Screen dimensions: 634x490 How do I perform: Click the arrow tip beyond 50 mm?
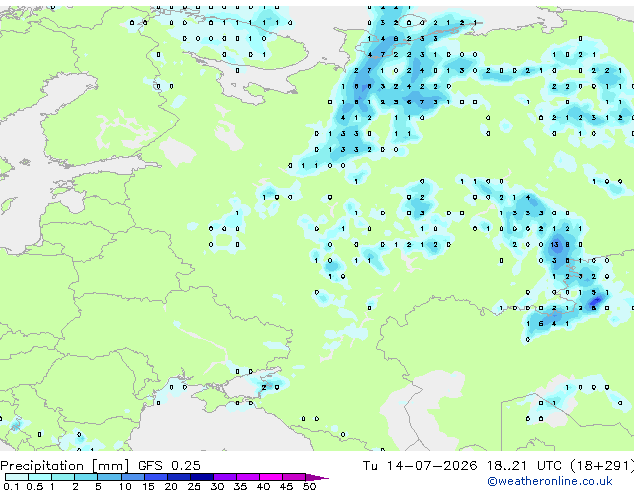tap(317, 477)
